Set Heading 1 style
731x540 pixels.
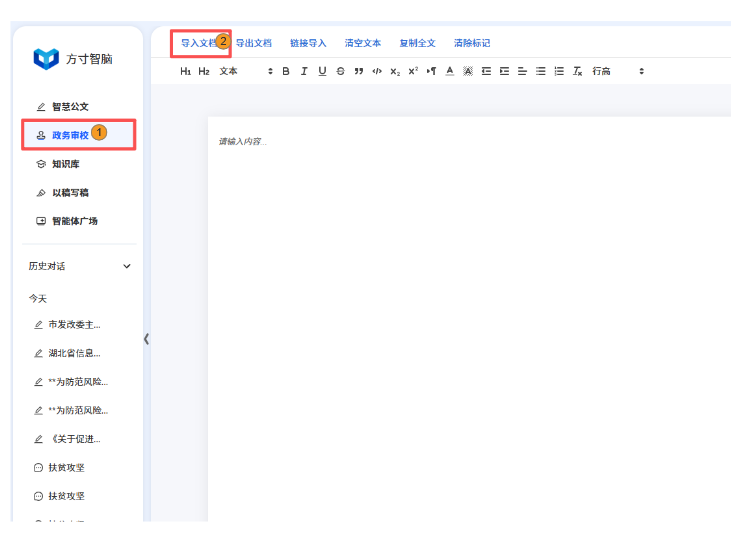tap(185, 71)
